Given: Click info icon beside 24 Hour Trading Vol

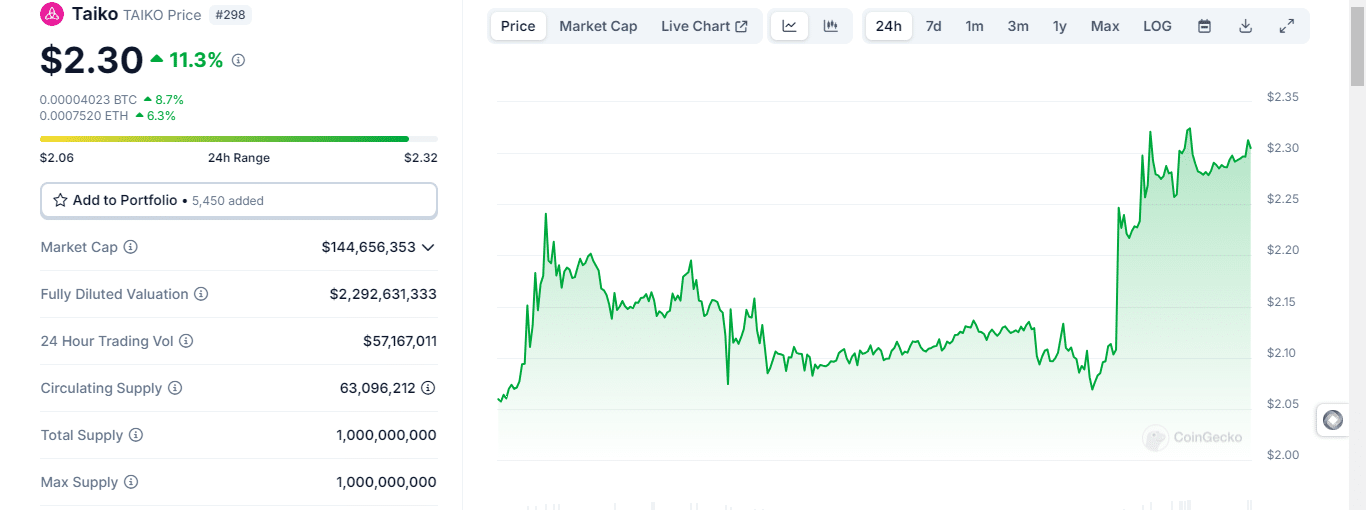Looking at the screenshot, I should [x=186, y=341].
